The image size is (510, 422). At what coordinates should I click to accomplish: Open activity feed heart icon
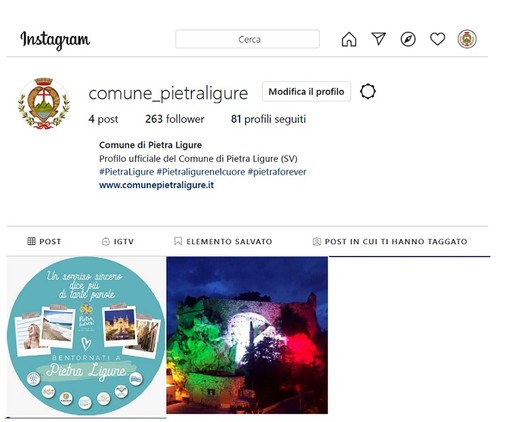(437, 39)
